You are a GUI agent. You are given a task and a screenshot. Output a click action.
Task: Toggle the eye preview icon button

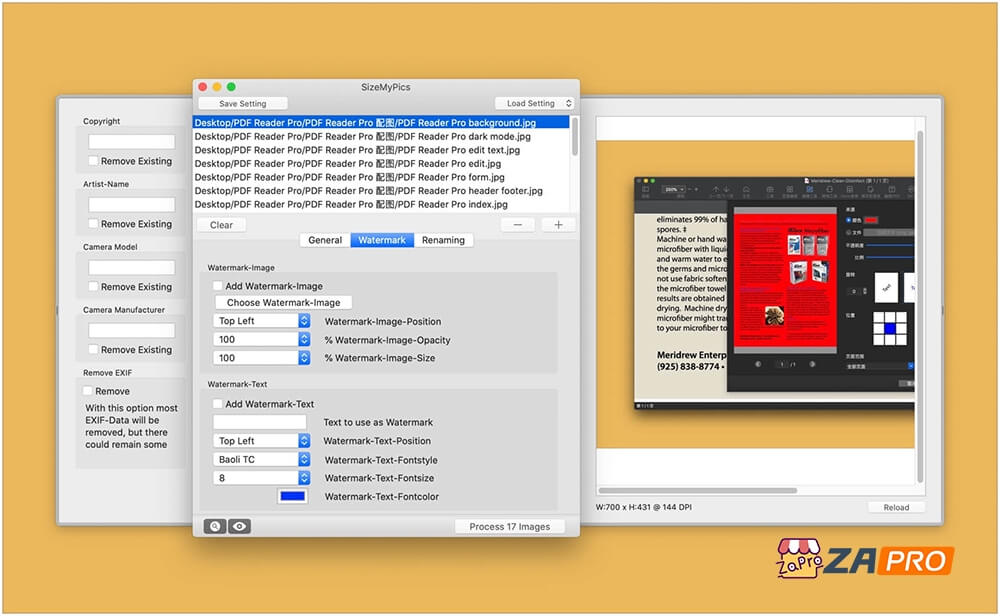pos(239,526)
